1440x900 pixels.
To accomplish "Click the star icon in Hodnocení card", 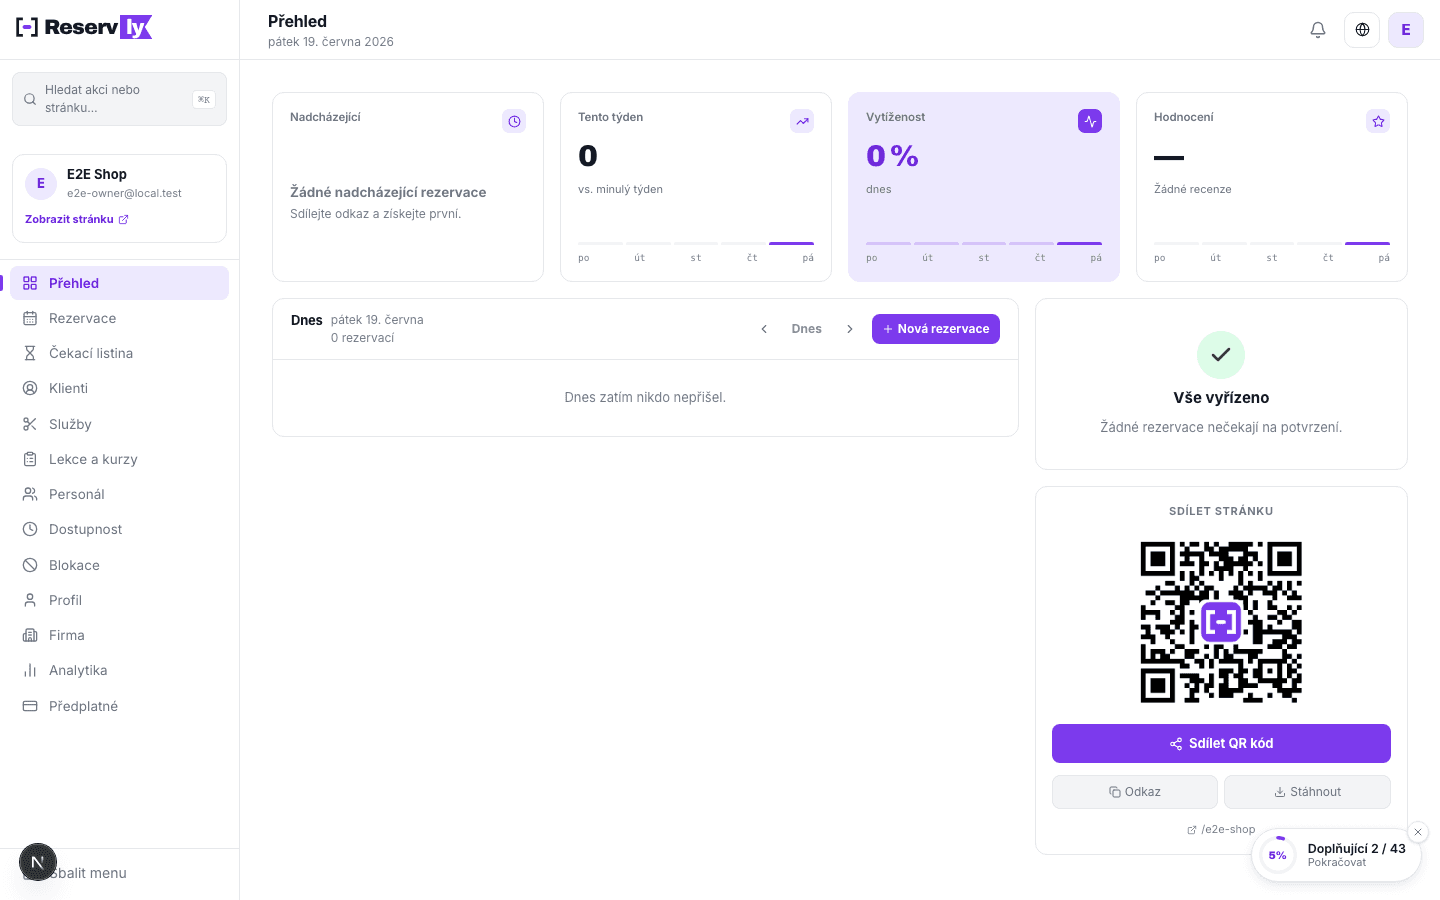I will (x=1378, y=121).
